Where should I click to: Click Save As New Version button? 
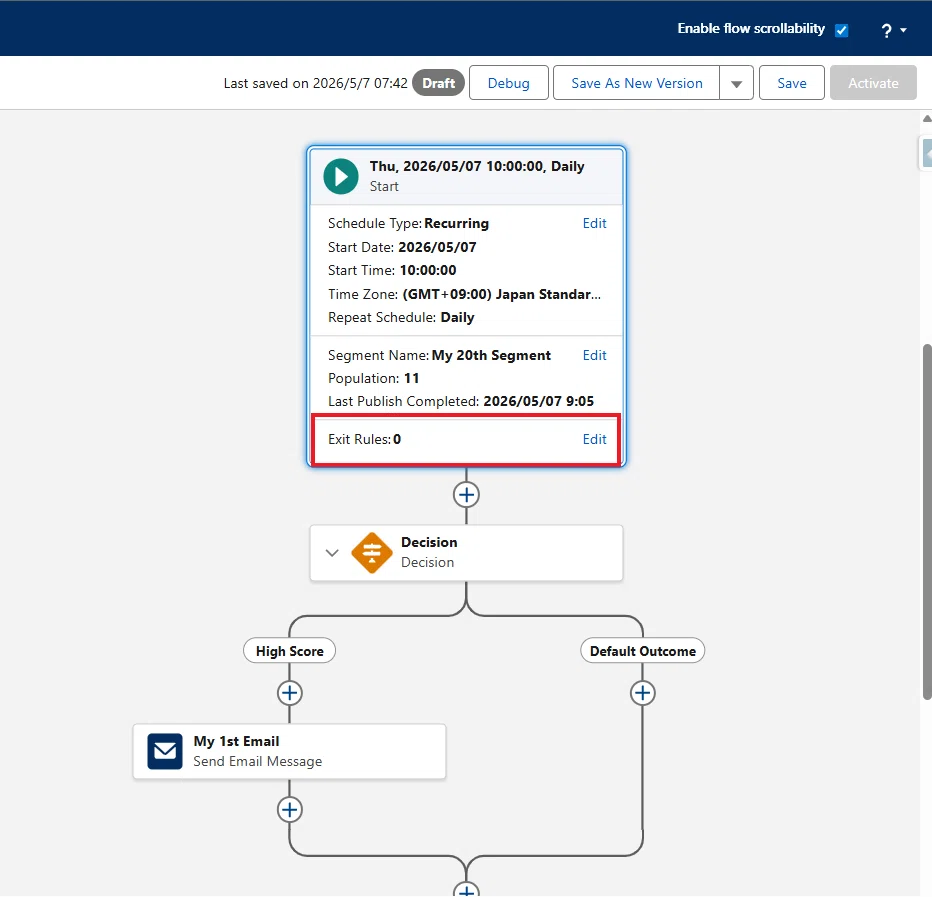point(637,83)
